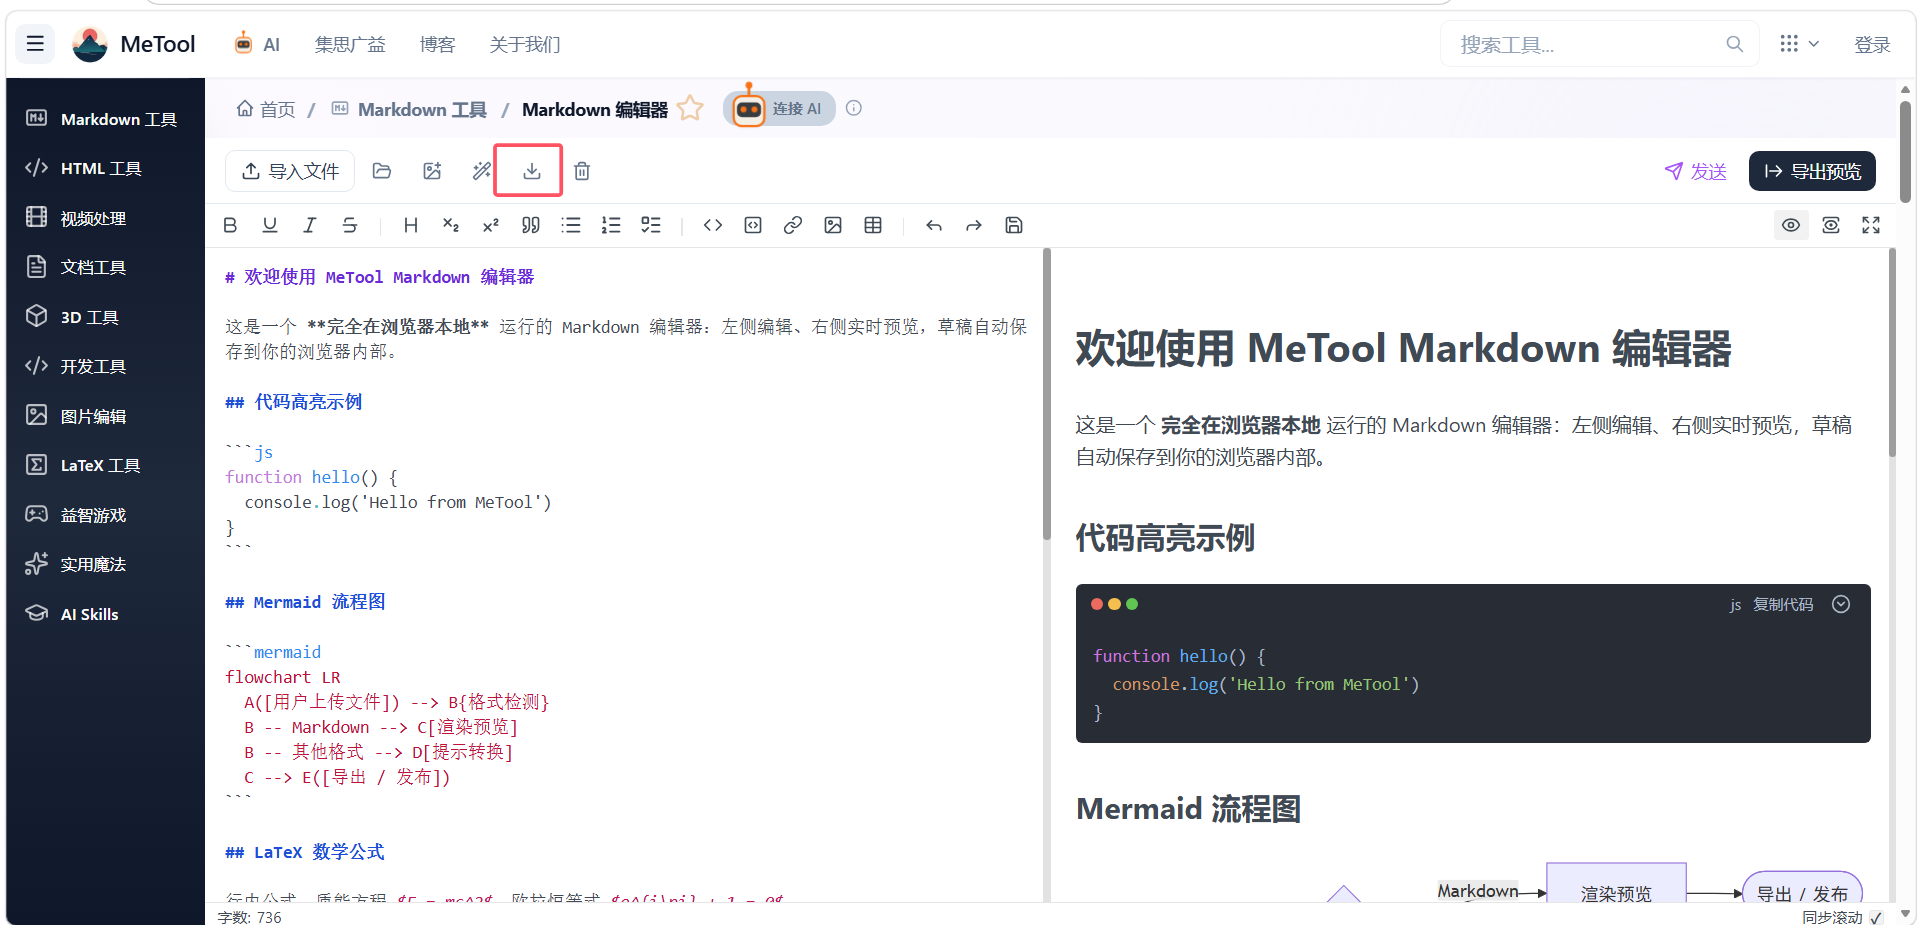This screenshot has width=1919, height=925.
Task: Insert a blockquote
Action: [531, 225]
